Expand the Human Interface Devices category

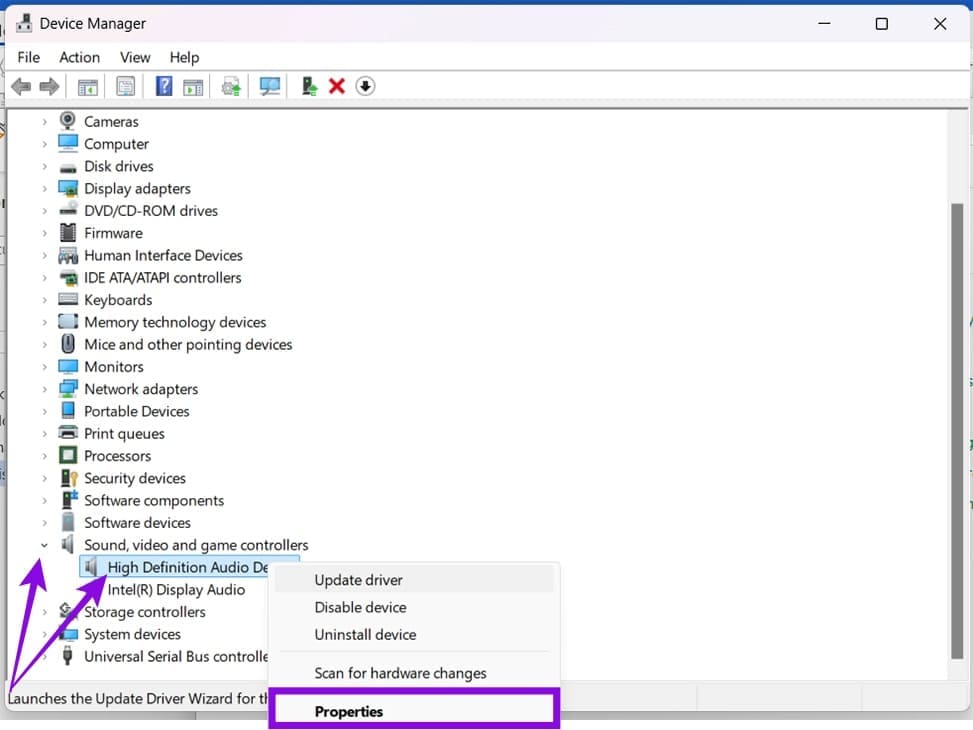point(44,255)
